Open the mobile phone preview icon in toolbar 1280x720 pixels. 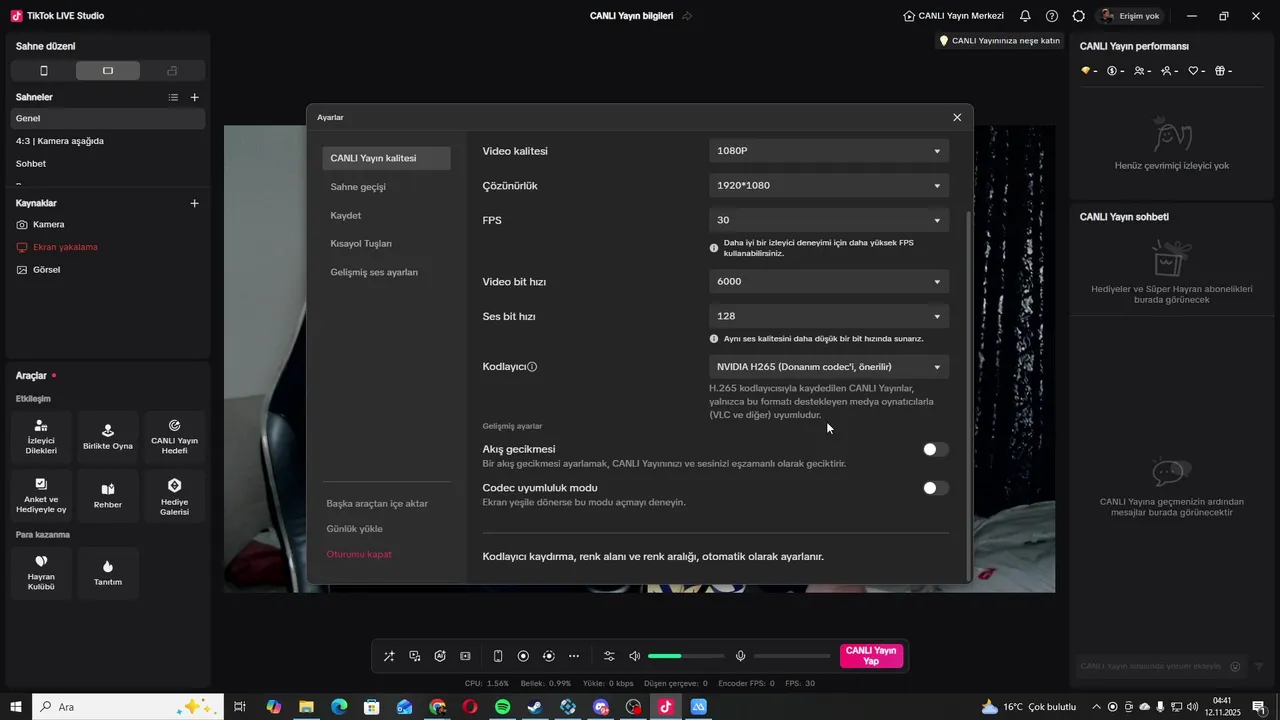pyautogui.click(x=498, y=656)
